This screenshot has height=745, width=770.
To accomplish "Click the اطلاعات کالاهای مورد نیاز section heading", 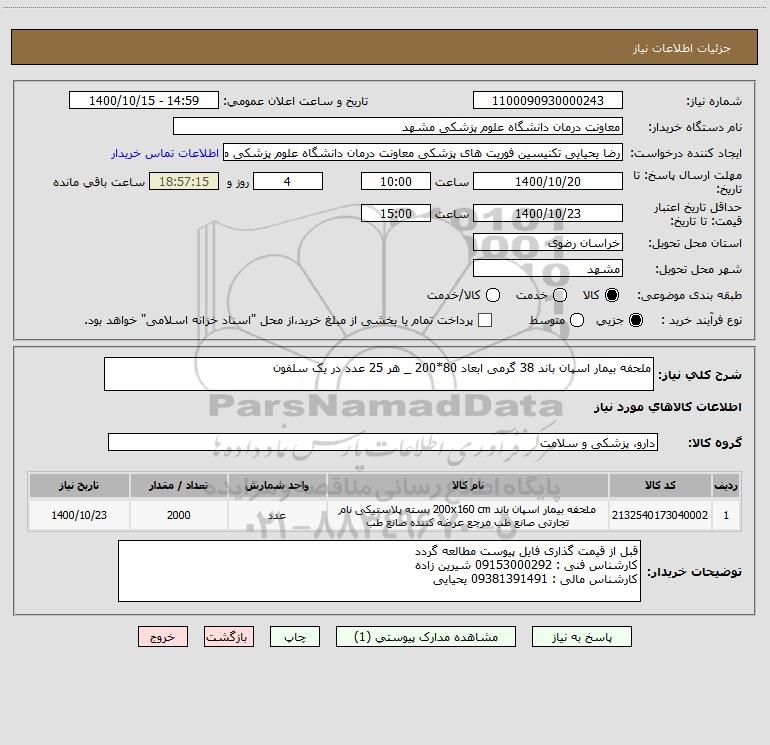I will (668, 407).
